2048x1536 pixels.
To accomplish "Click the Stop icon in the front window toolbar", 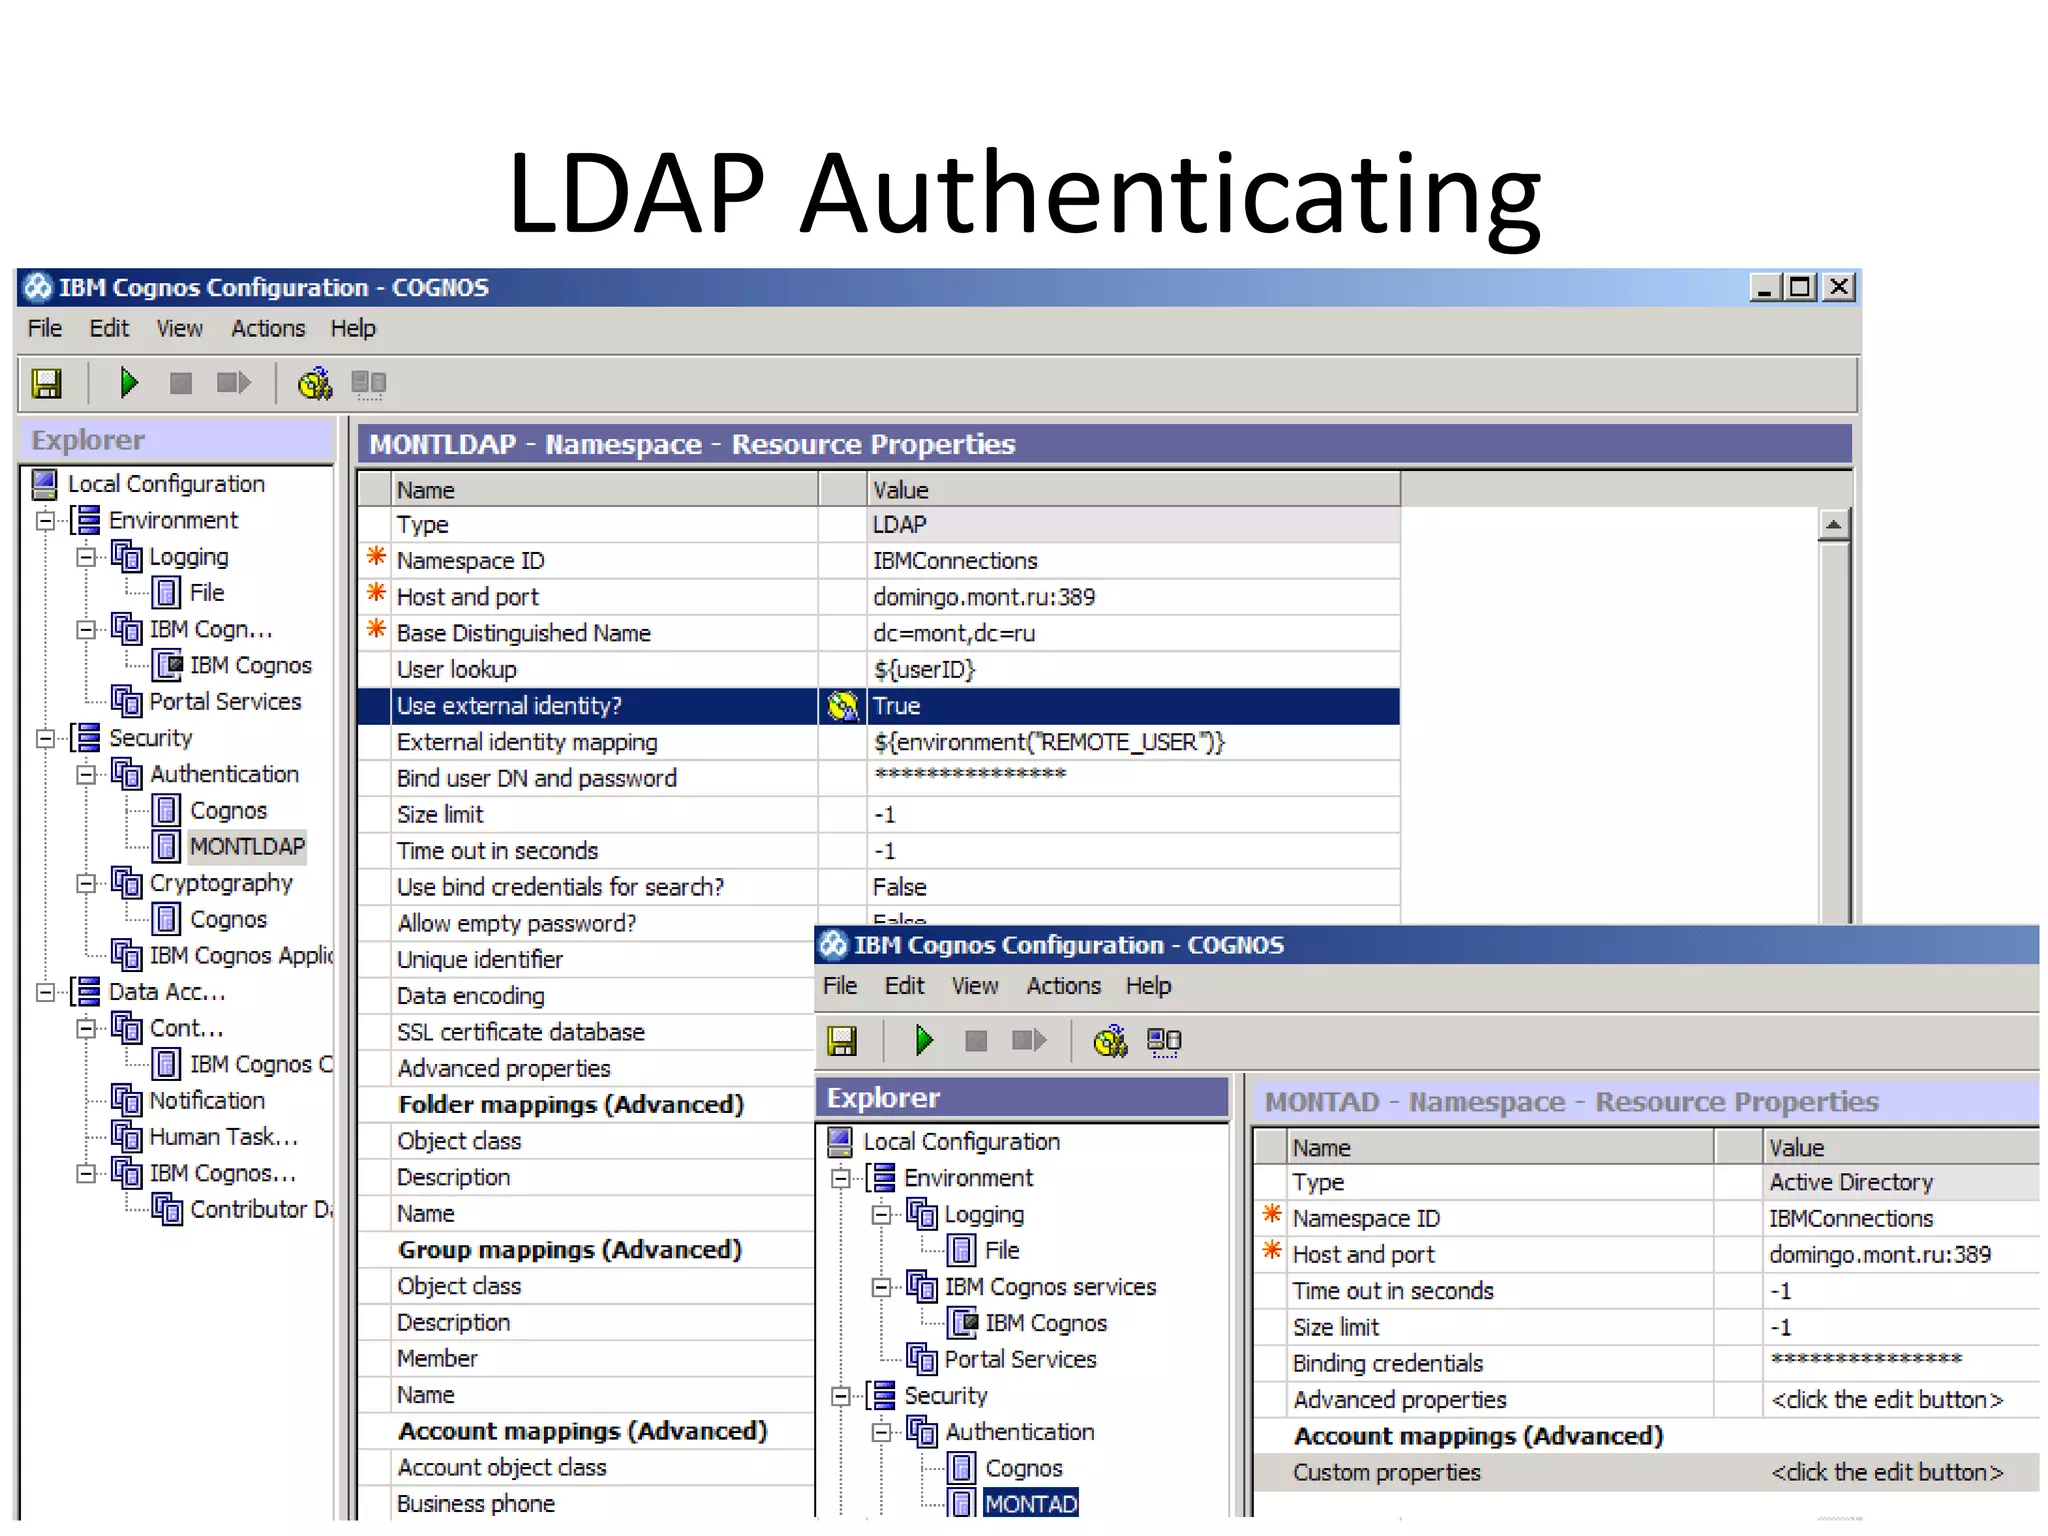I will click(x=976, y=1041).
